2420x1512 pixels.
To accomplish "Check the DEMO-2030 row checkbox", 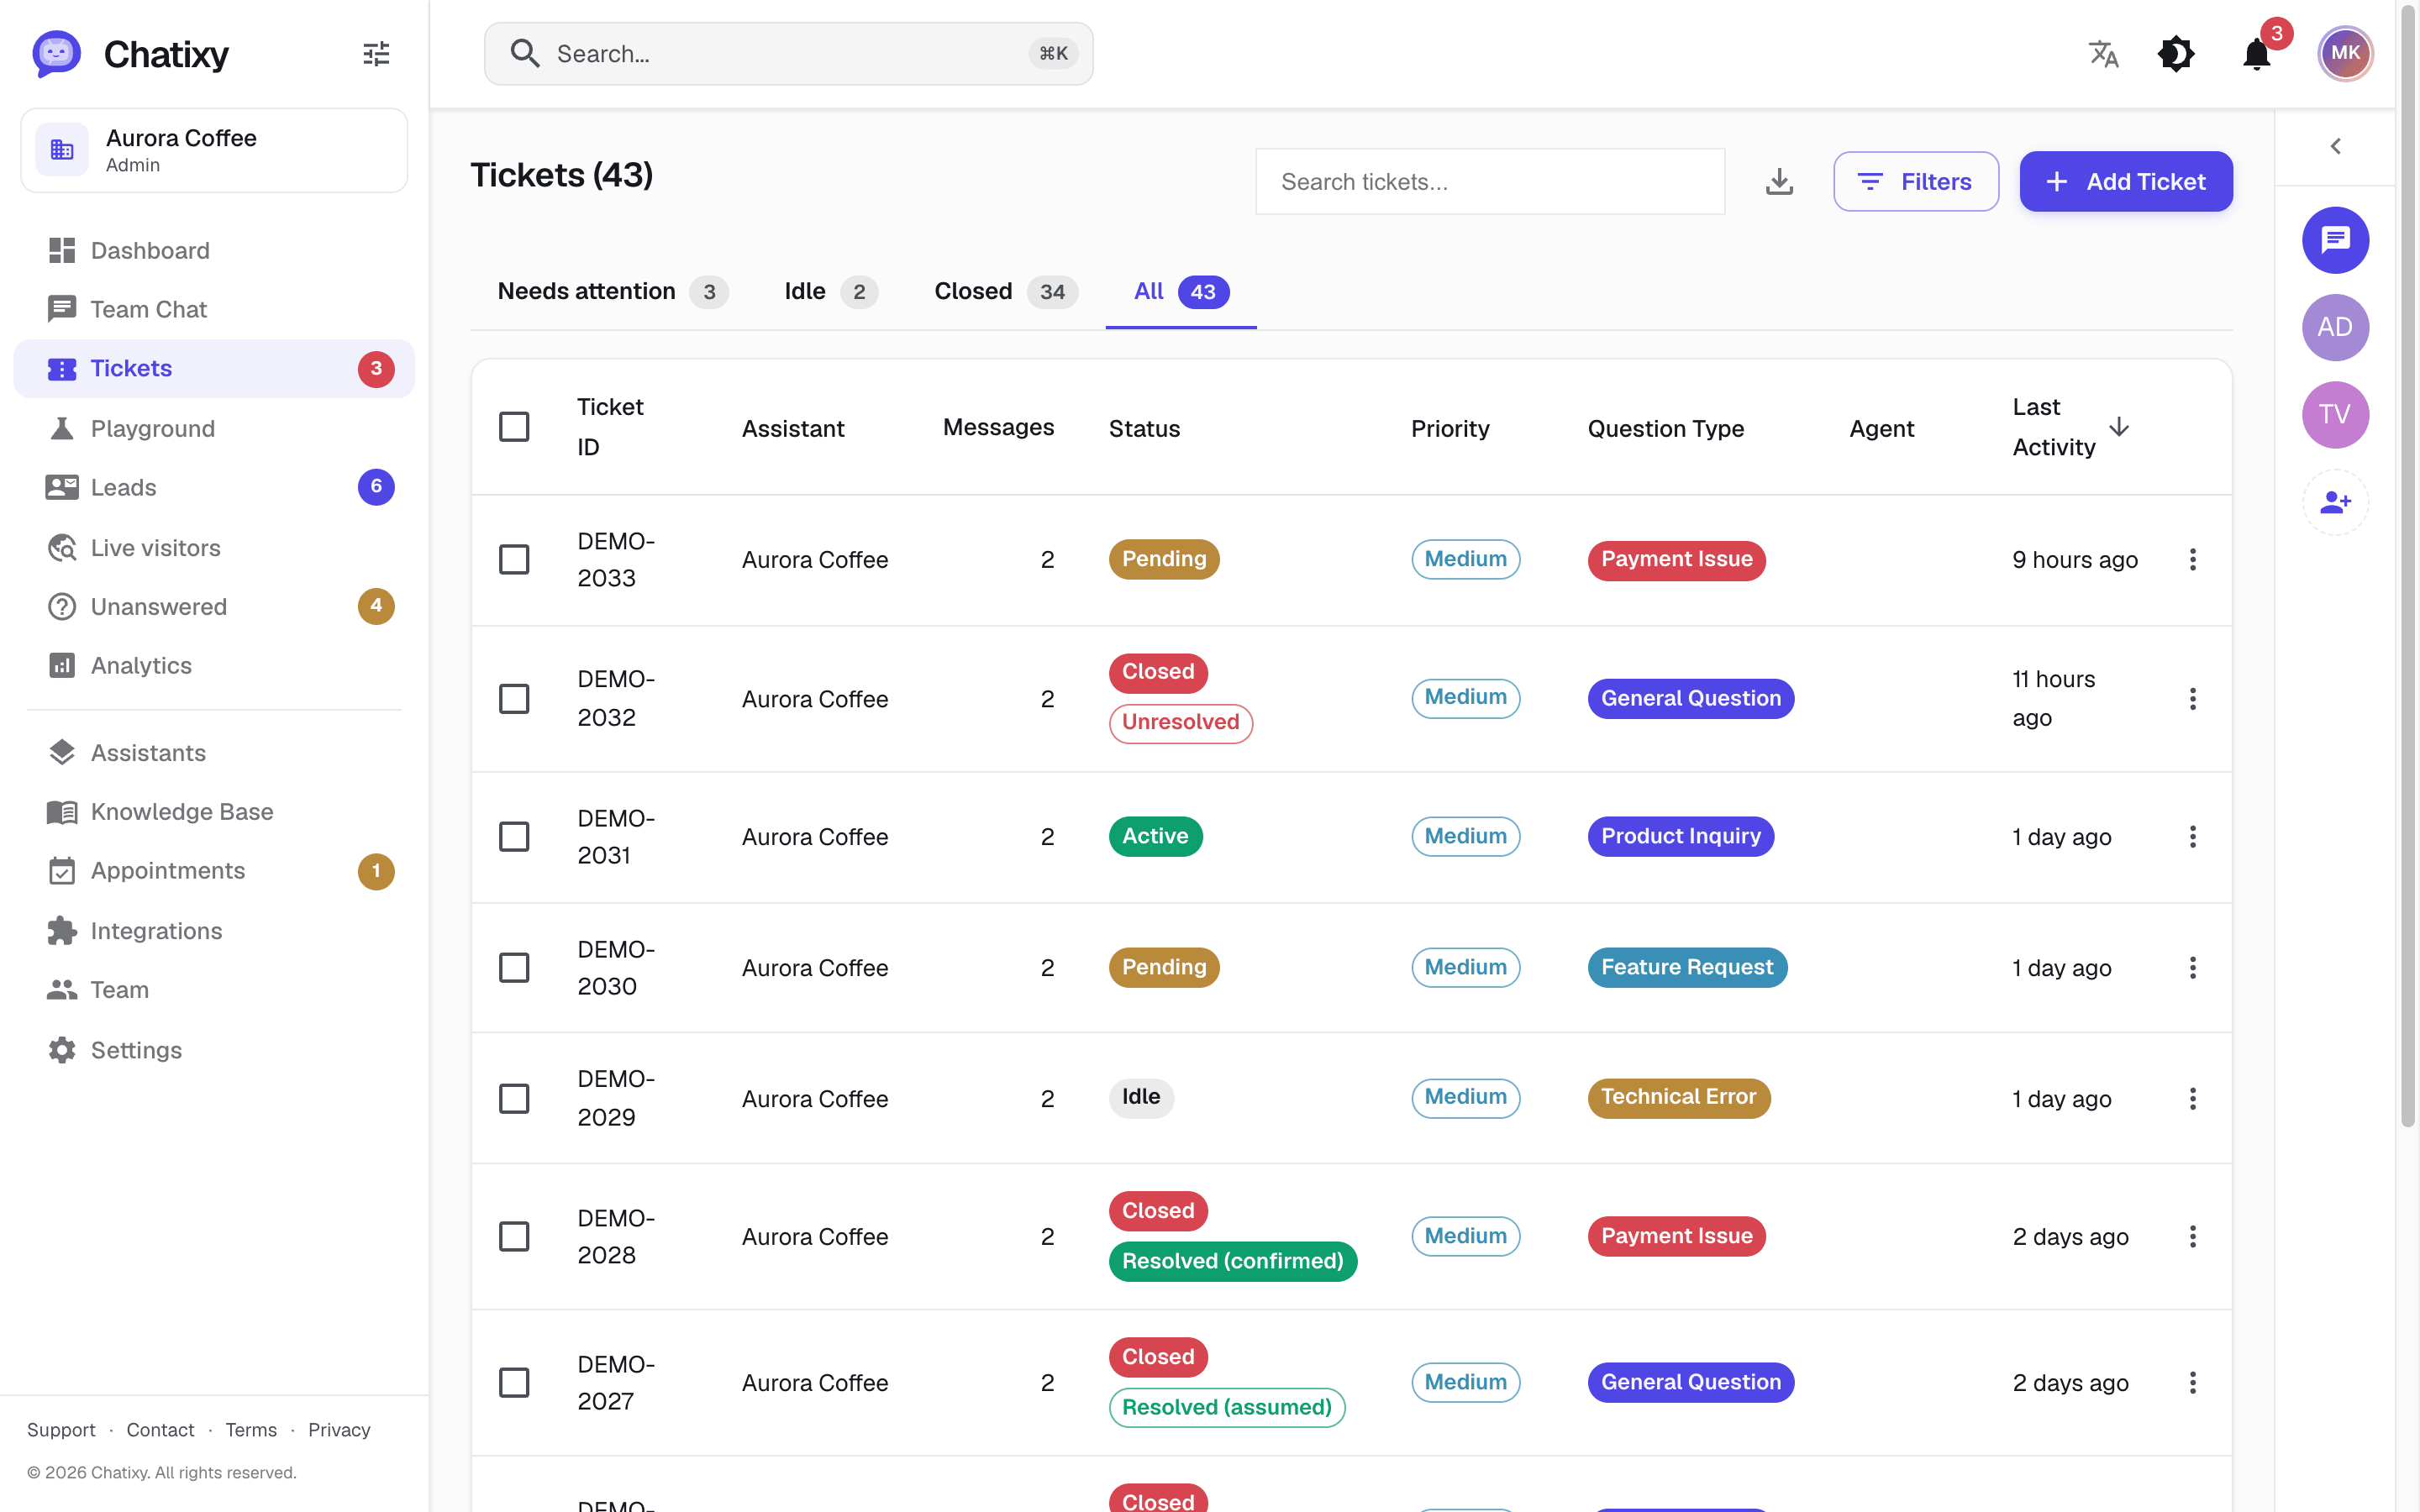I will pyautogui.click(x=514, y=968).
